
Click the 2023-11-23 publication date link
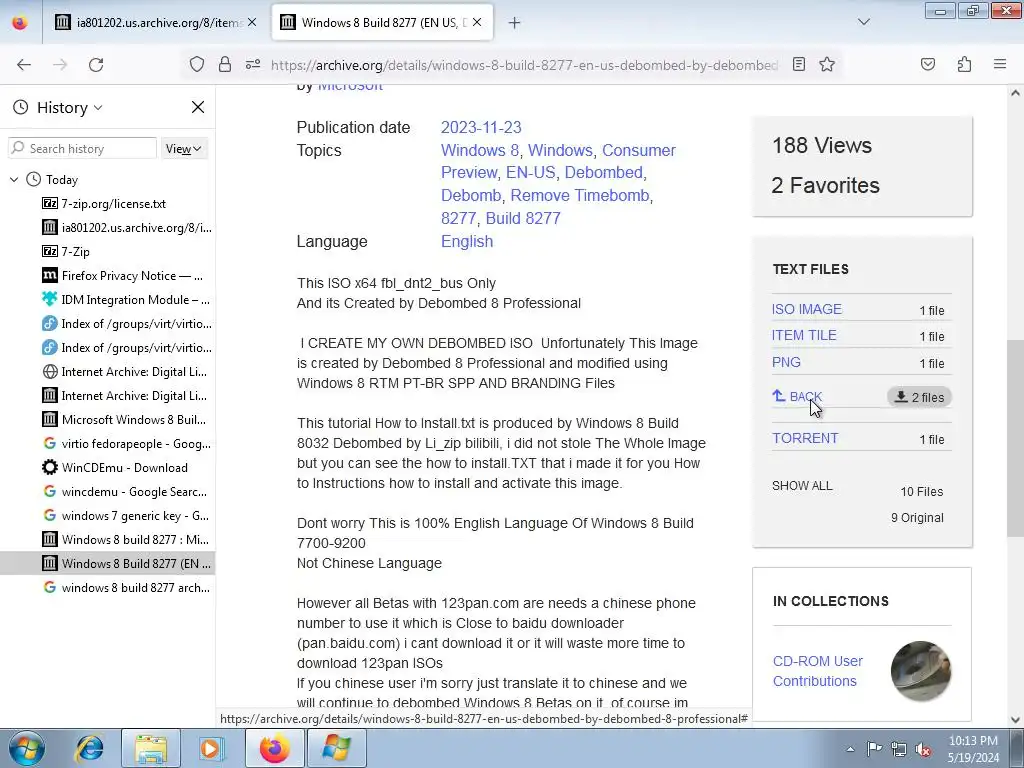[x=481, y=127]
